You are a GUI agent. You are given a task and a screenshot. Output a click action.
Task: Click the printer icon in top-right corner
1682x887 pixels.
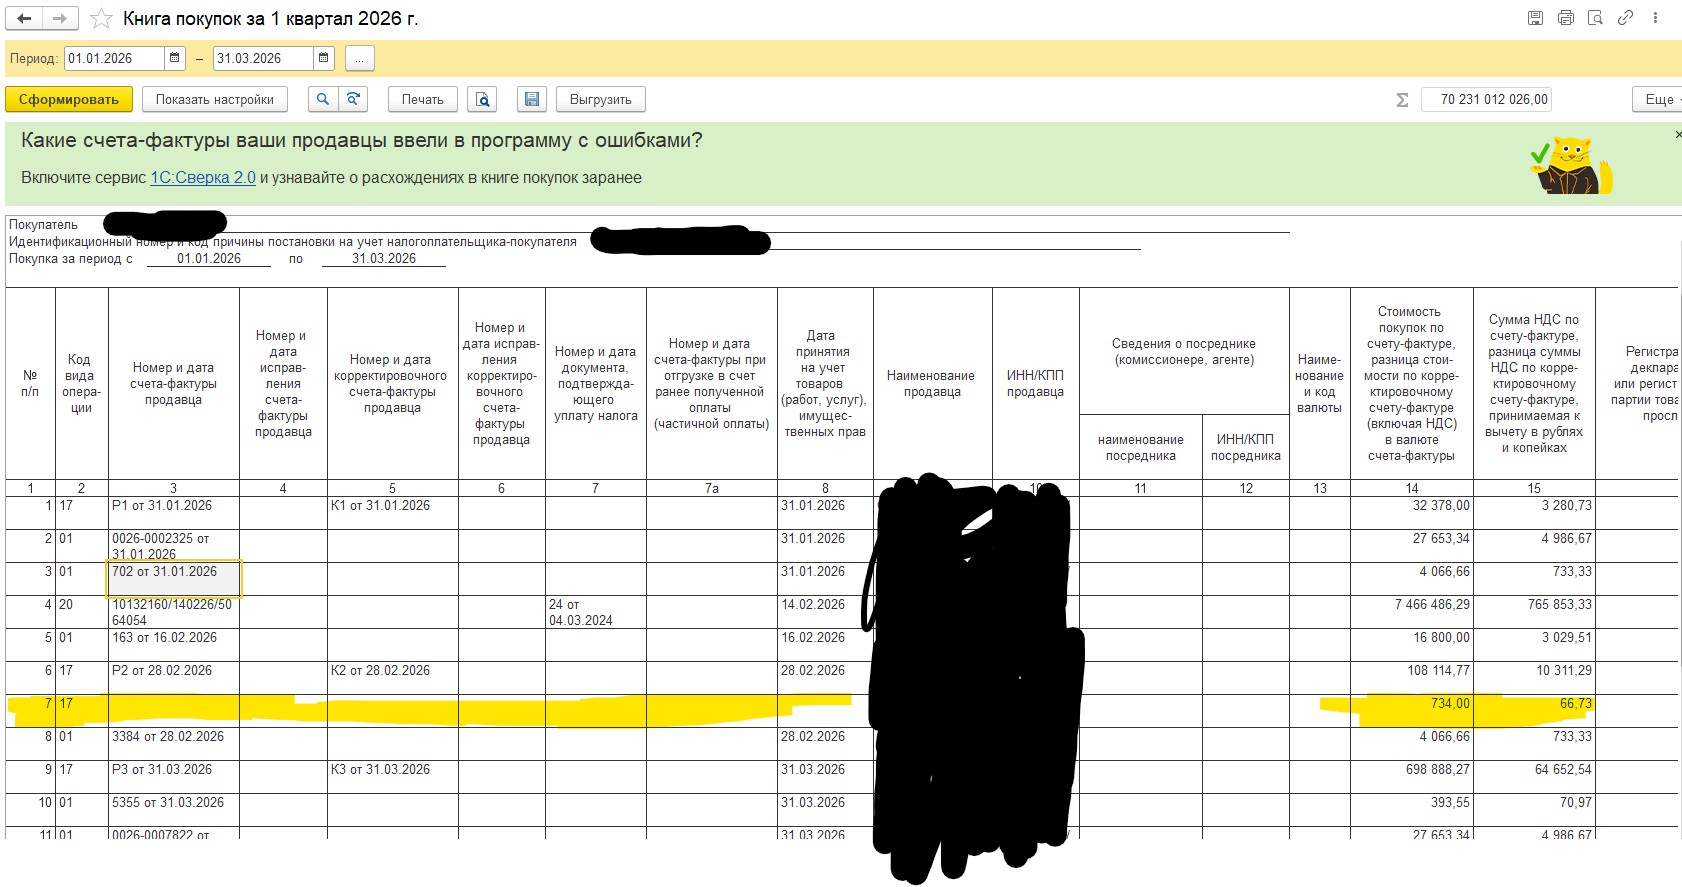click(x=1566, y=18)
